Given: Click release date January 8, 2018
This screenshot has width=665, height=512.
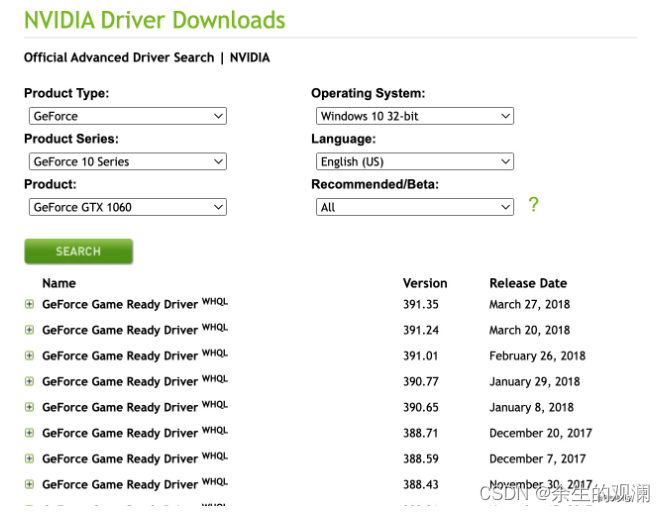Looking at the screenshot, I should pyautogui.click(x=531, y=408).
